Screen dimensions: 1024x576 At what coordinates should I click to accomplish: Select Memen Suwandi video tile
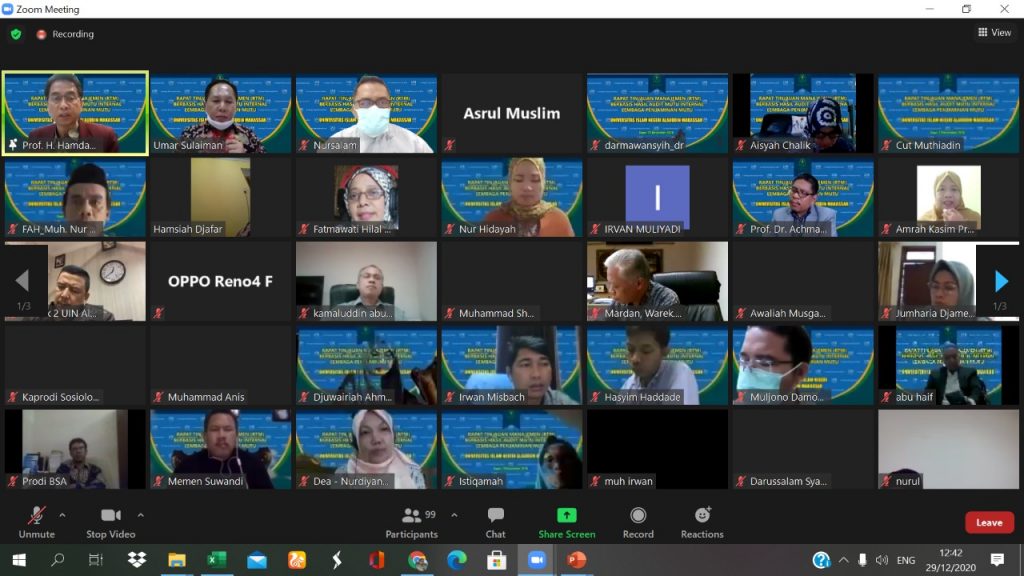click(221, 449)
